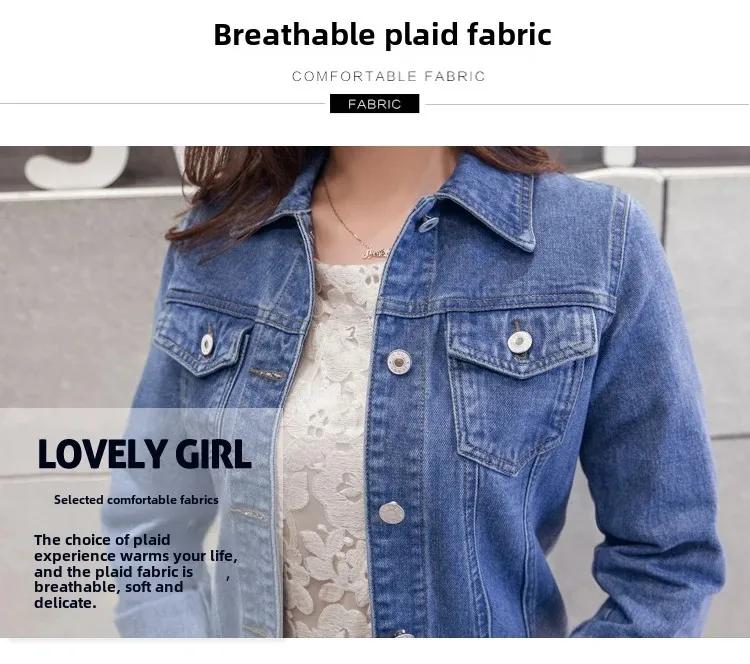The image size is (750, 664).
Task: Click the blue button beneath the collar
Action: click(429, 223)
